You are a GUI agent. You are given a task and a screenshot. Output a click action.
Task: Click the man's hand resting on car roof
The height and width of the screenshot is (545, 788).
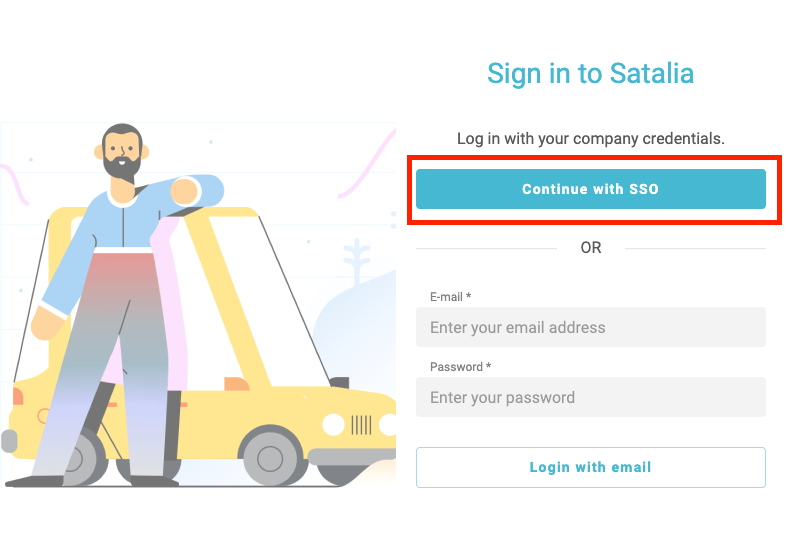pos(185,191)
